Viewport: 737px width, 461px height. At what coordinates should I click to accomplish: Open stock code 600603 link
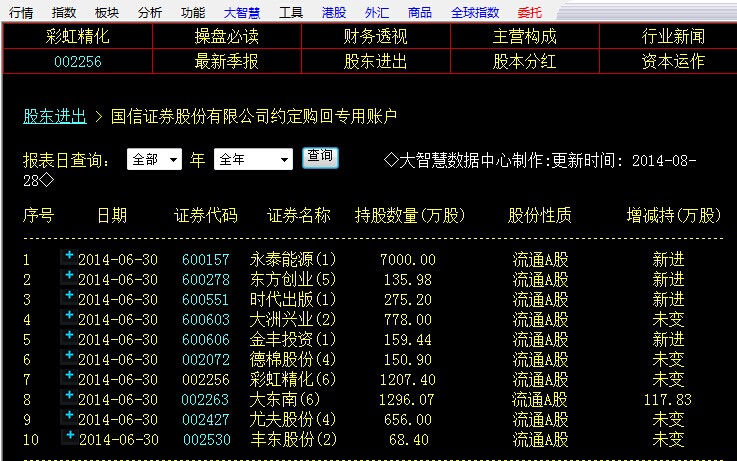pos(205,320)
